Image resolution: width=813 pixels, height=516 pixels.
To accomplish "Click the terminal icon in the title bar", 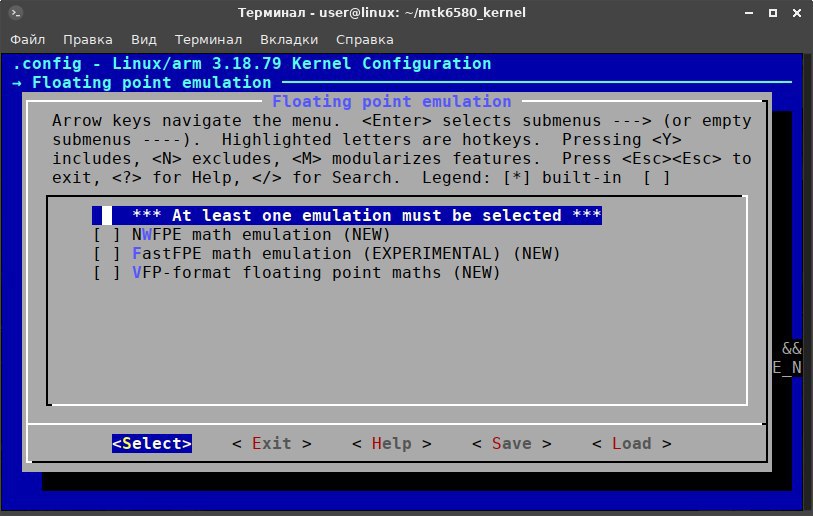I will point(16,13).
